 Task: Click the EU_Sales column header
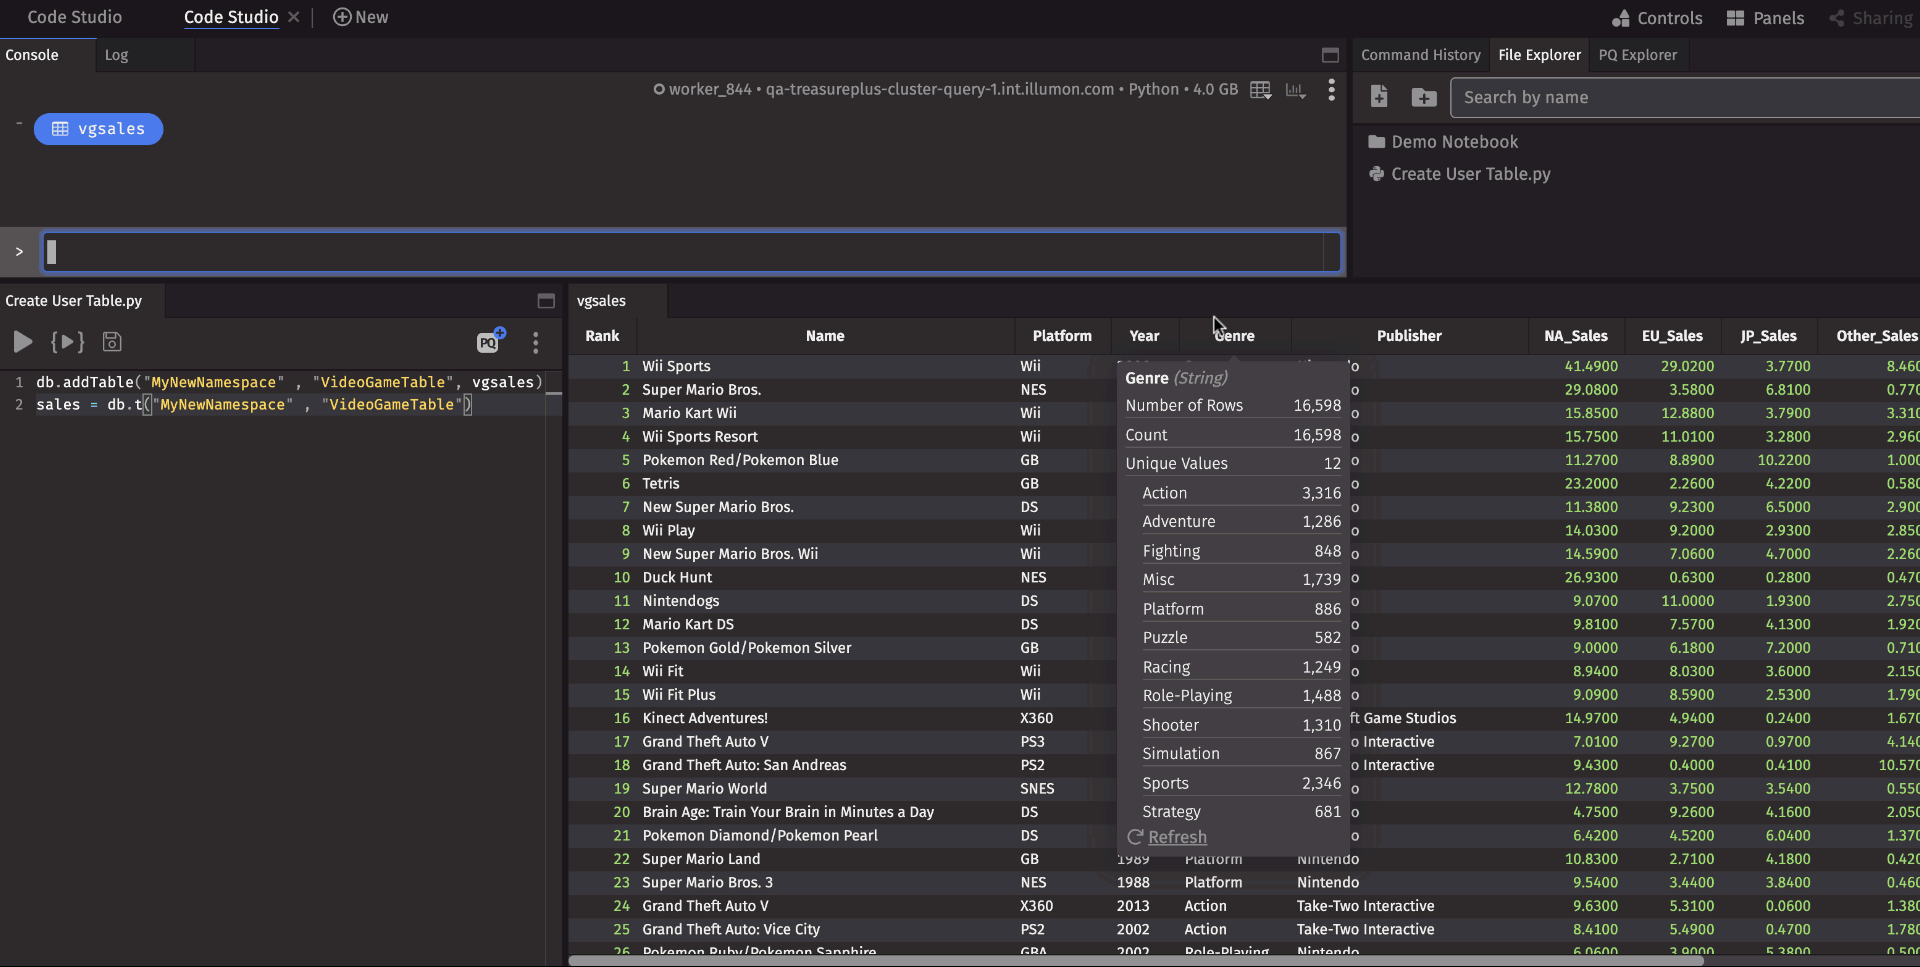1672,336
